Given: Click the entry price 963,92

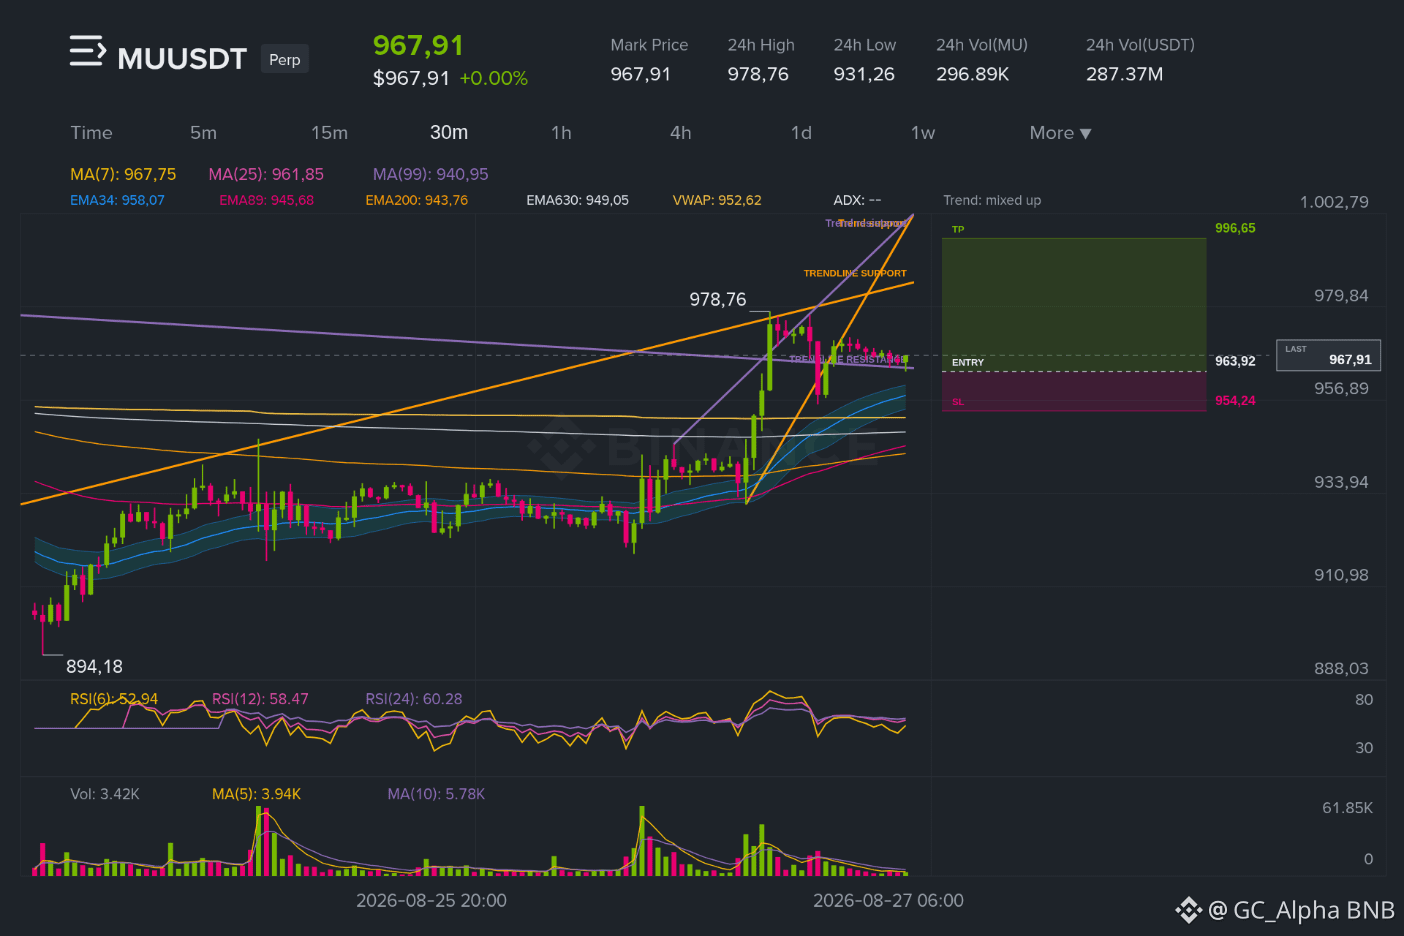Looking at the screenshot, I should point(1235,361).
